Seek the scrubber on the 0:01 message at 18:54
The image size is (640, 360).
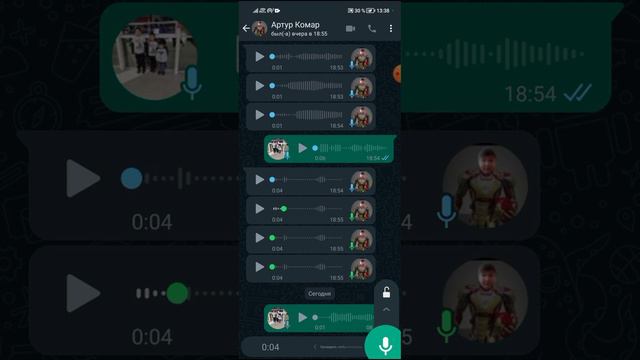272,115
